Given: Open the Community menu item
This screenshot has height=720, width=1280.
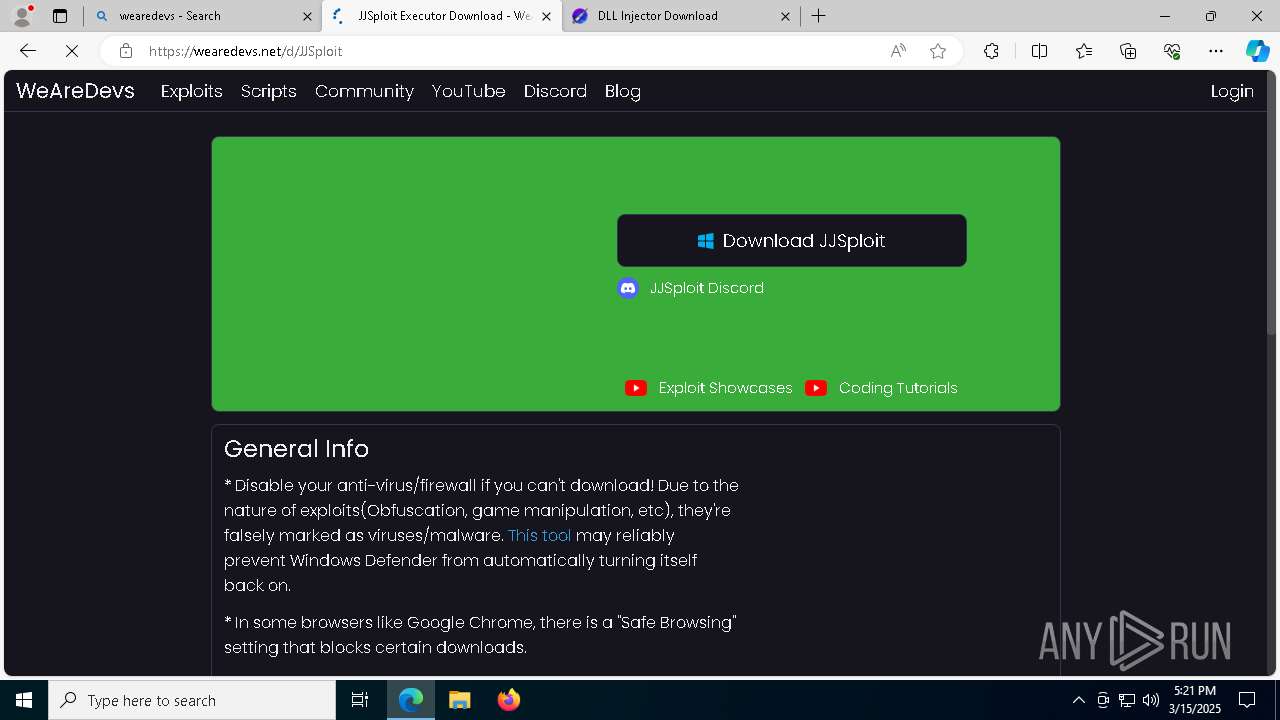Looking at the screenshot, I should 364,91.
